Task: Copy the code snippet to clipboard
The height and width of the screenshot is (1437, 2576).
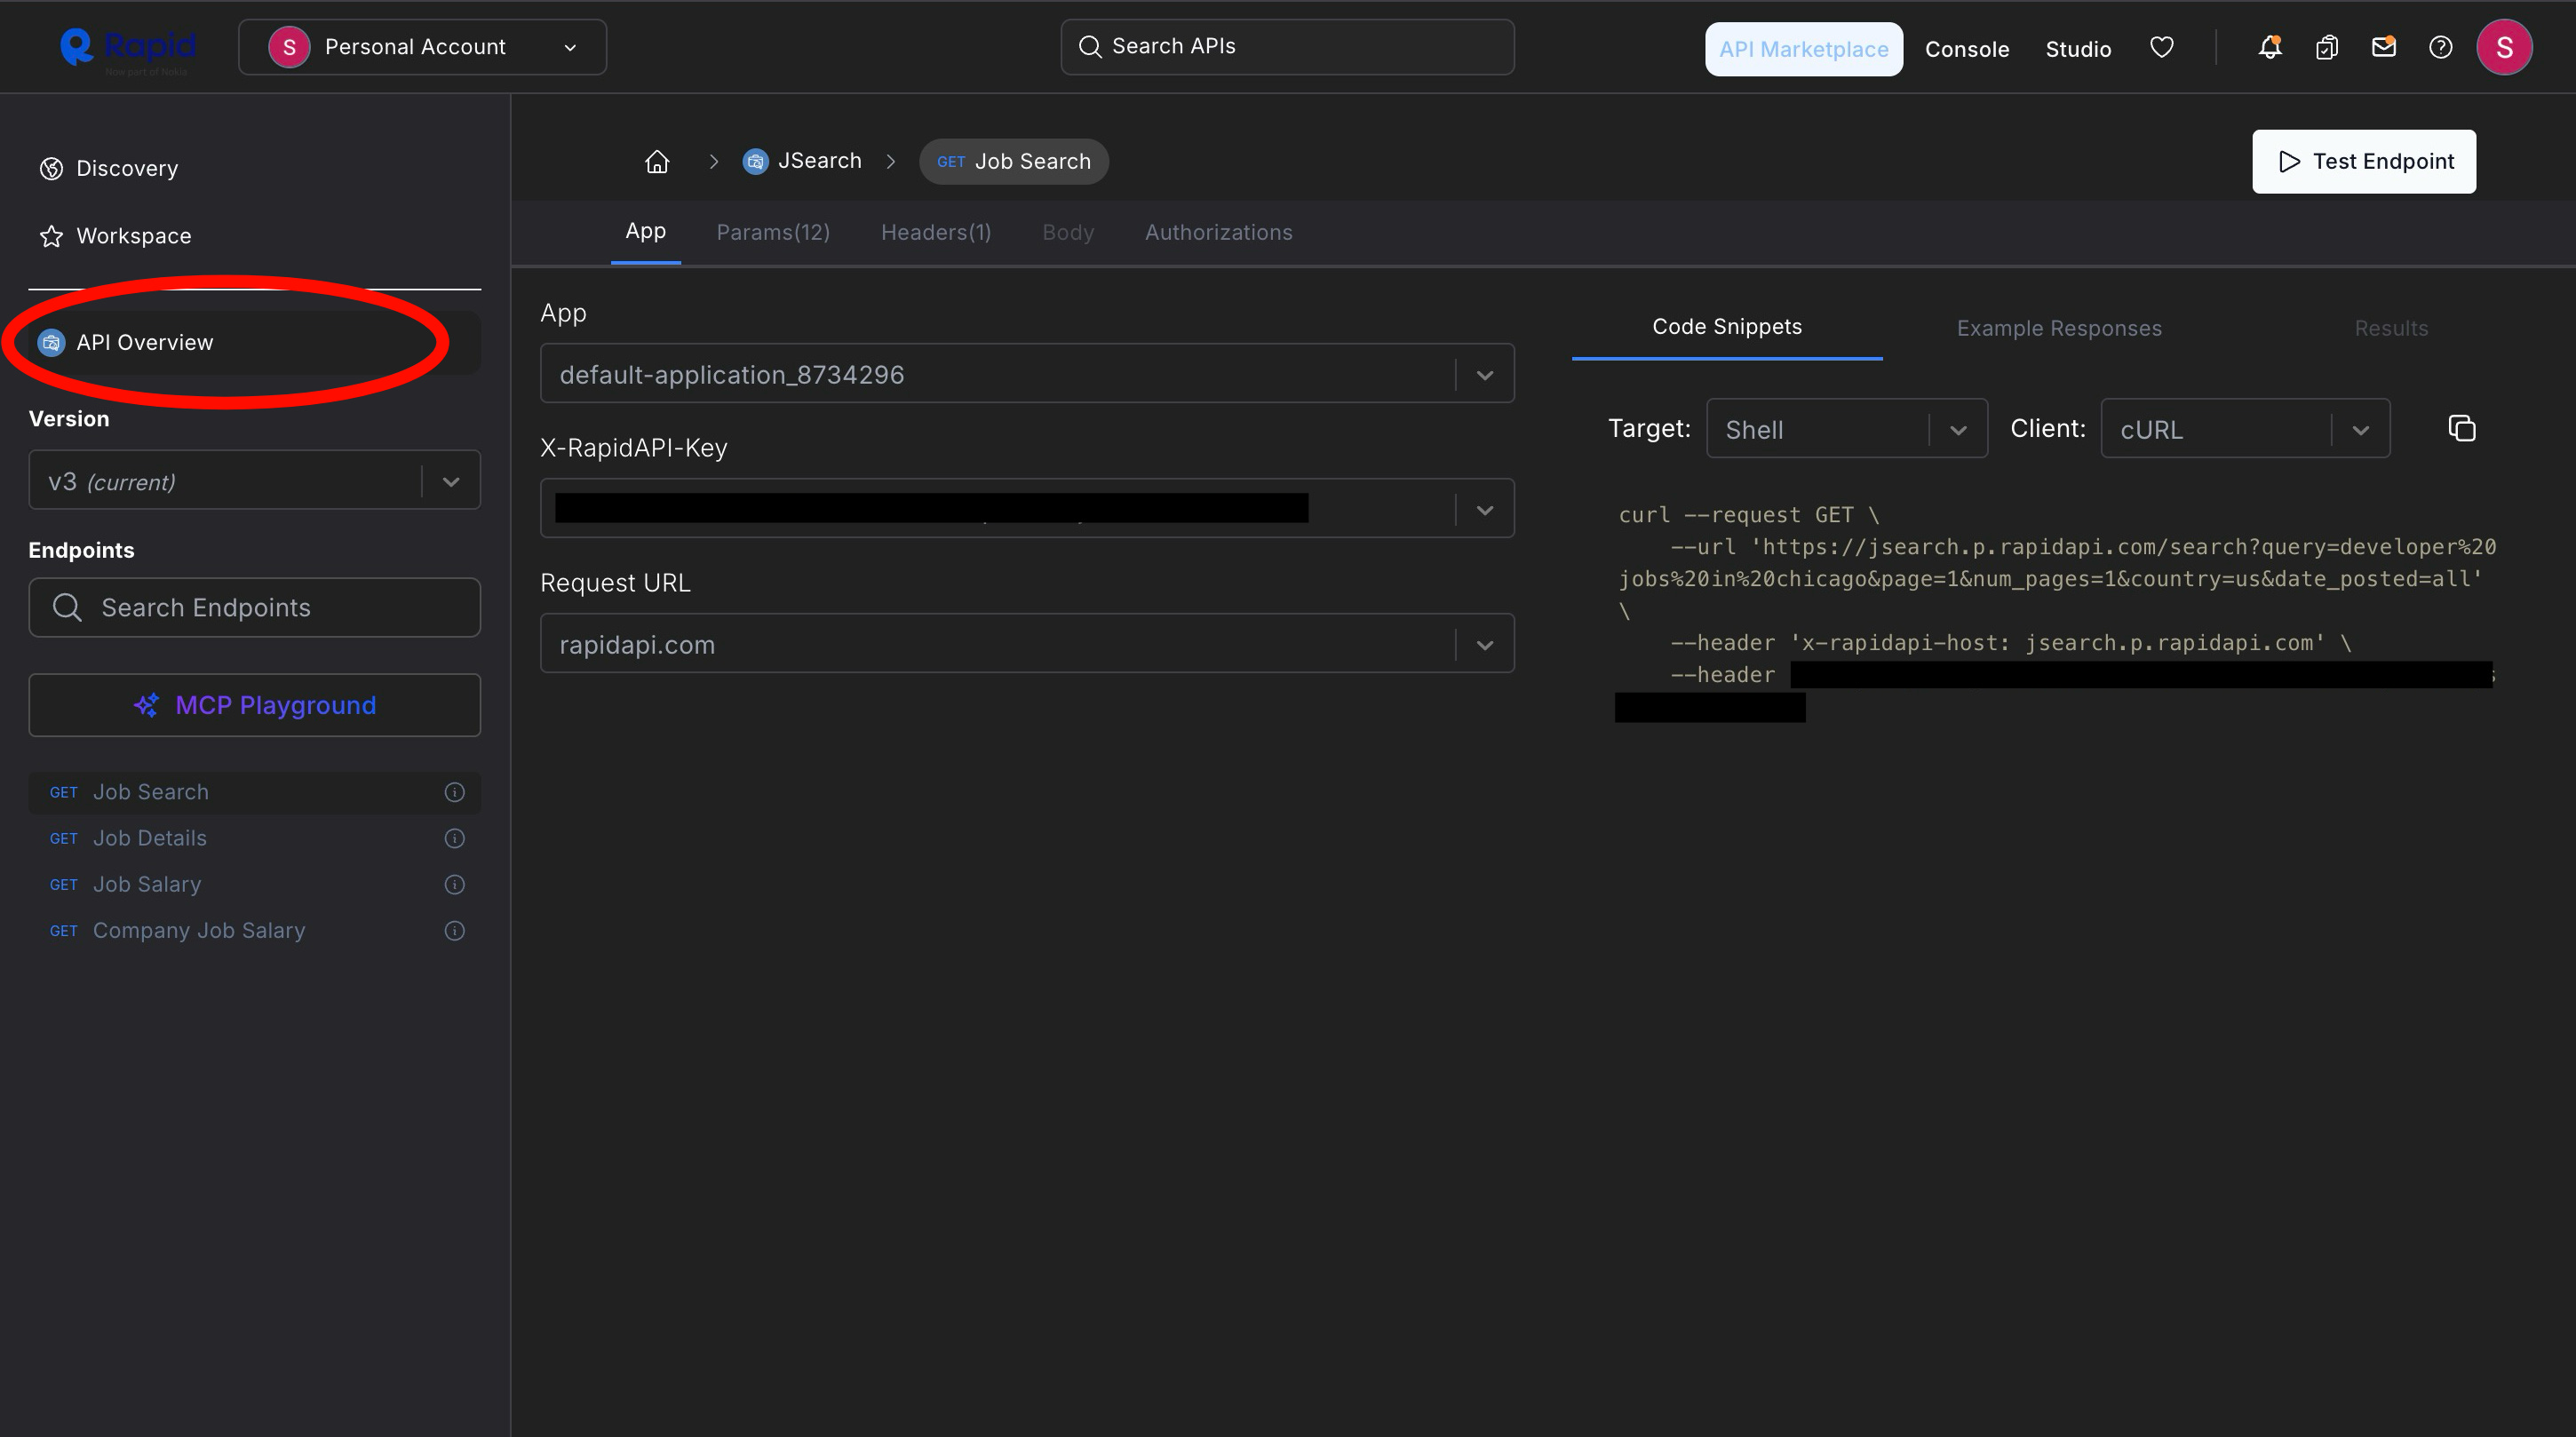Action: 2461,429
